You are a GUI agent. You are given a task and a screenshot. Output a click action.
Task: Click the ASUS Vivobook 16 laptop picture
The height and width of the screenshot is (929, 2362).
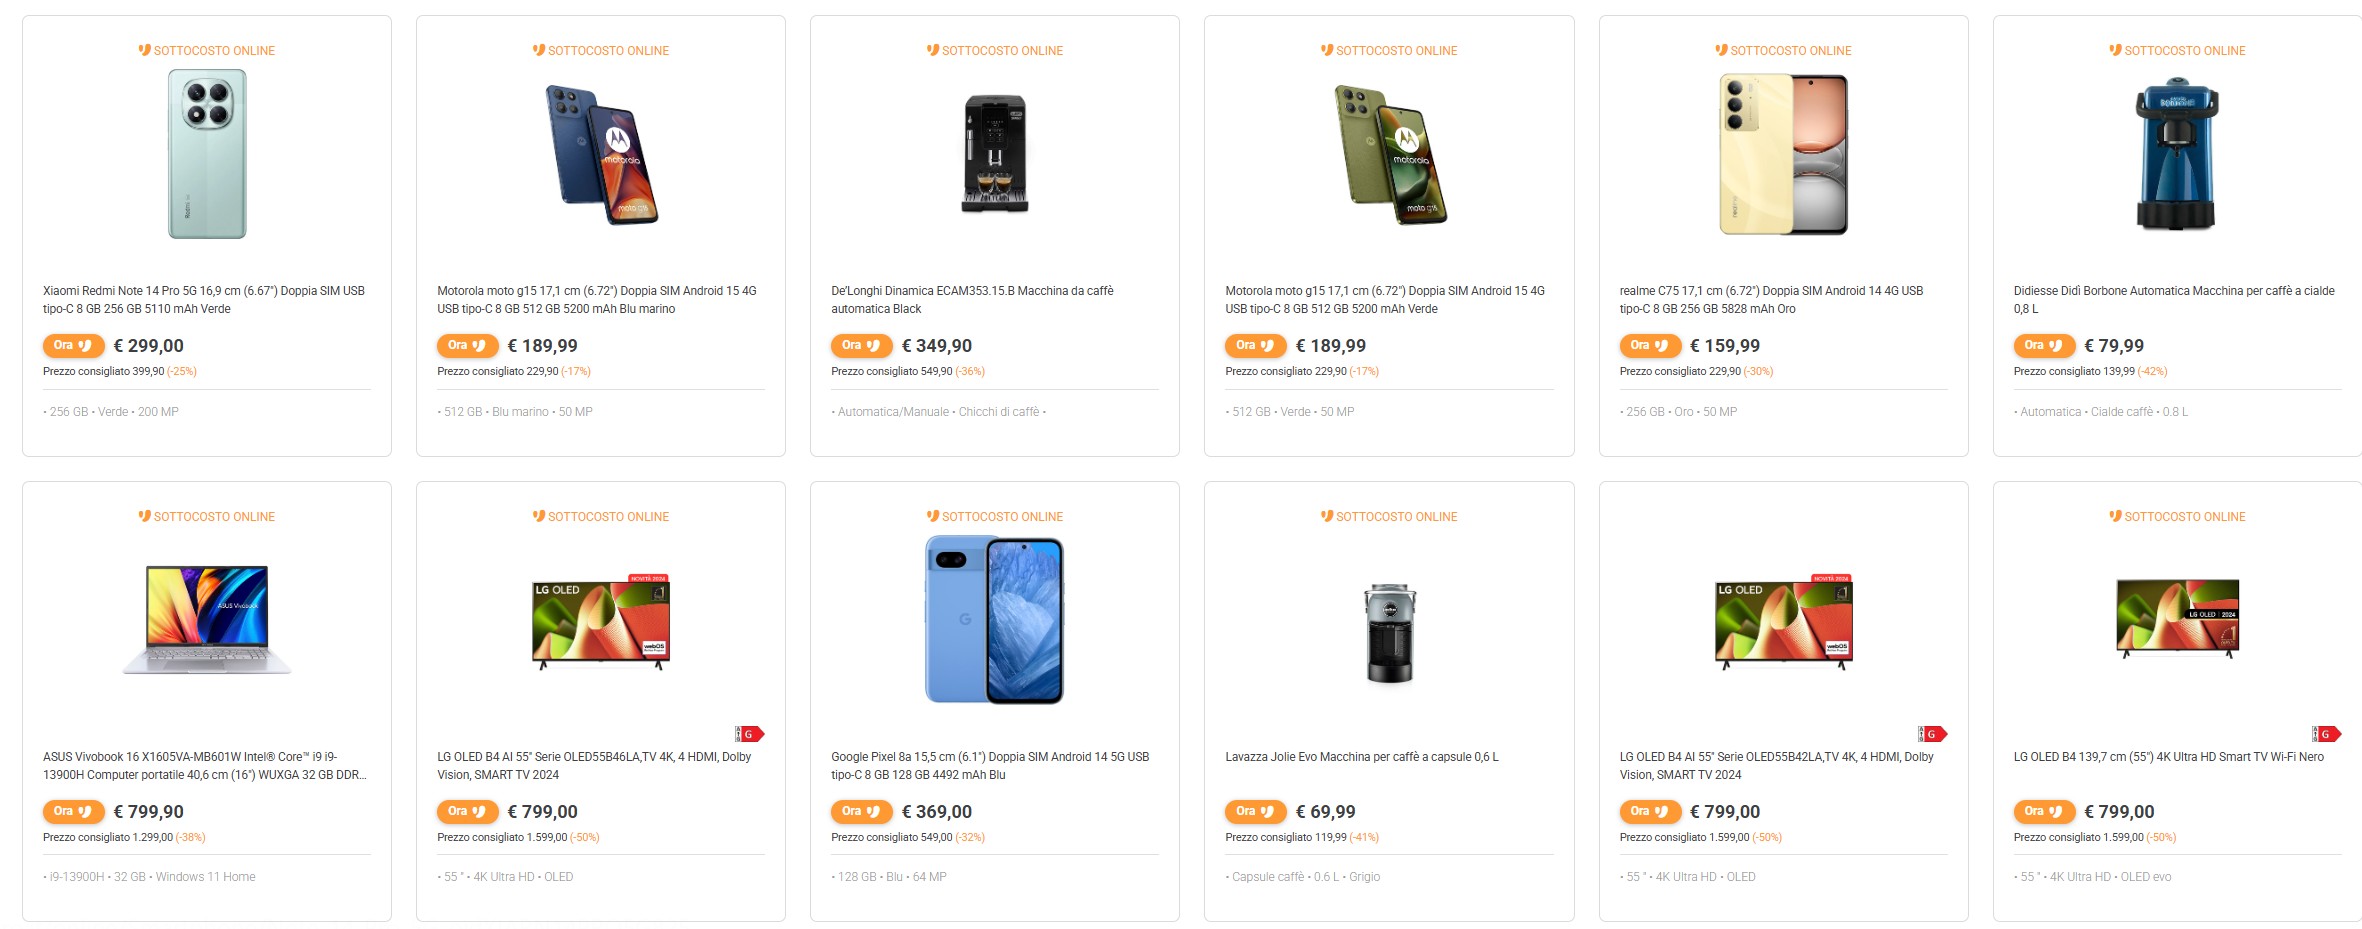[207, 620]
